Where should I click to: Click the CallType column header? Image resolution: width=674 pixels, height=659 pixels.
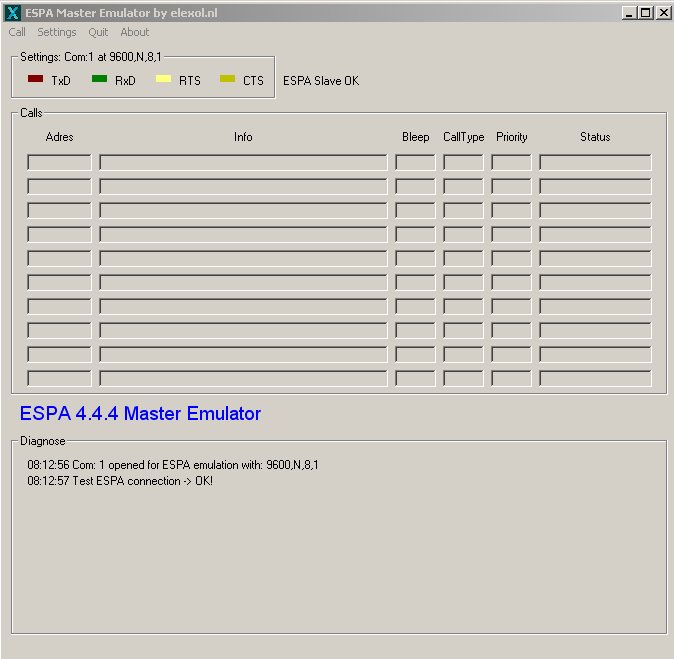coord(463,137)
